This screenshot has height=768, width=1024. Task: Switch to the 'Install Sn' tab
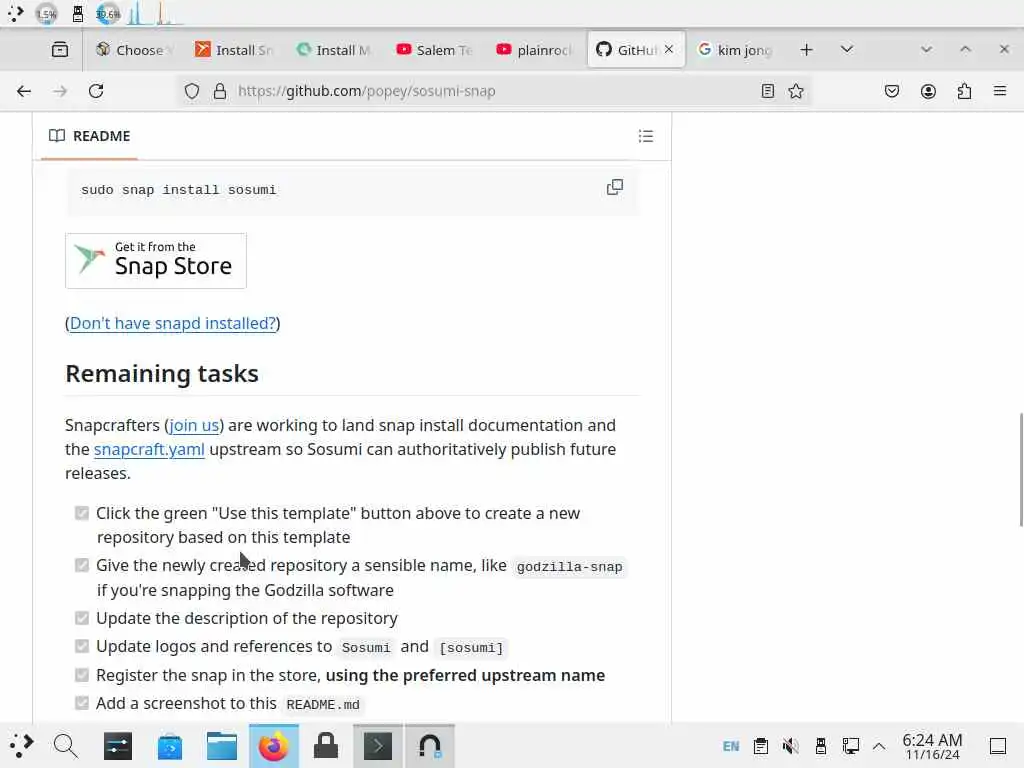click(x=236, y=50)
